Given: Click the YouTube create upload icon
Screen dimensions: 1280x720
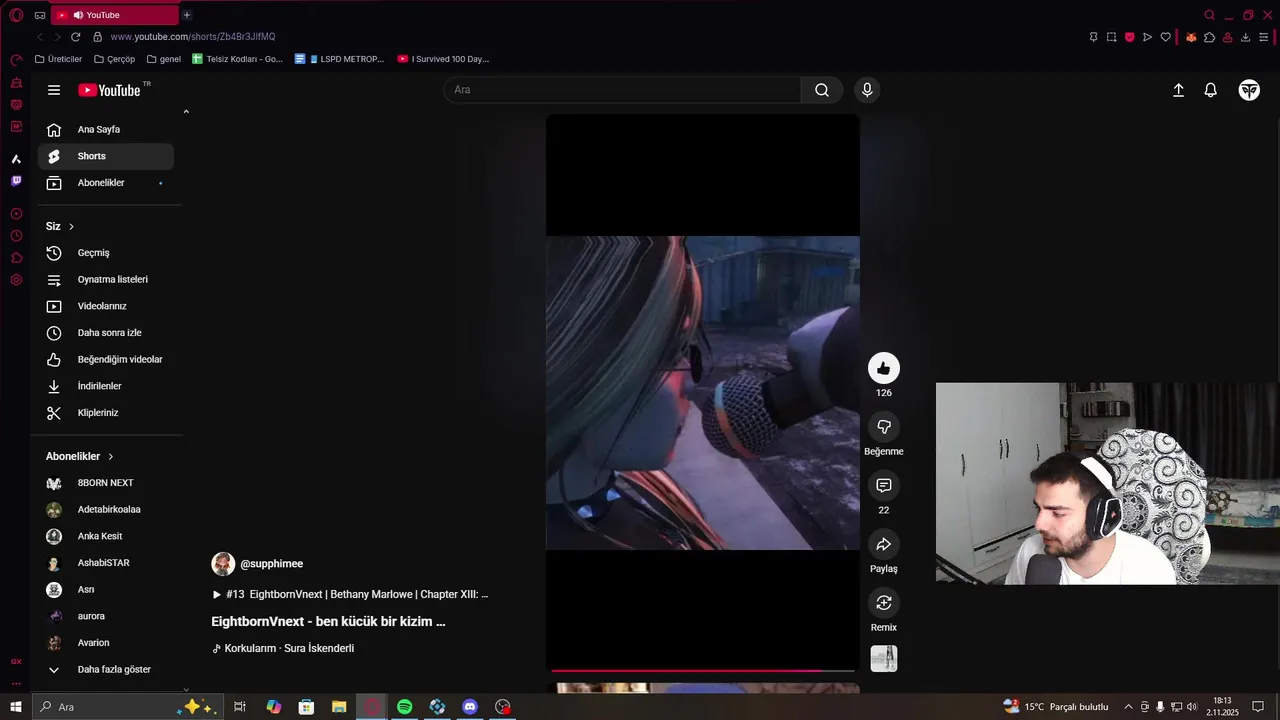Looking at the screenshot, I should point(1178,90).
